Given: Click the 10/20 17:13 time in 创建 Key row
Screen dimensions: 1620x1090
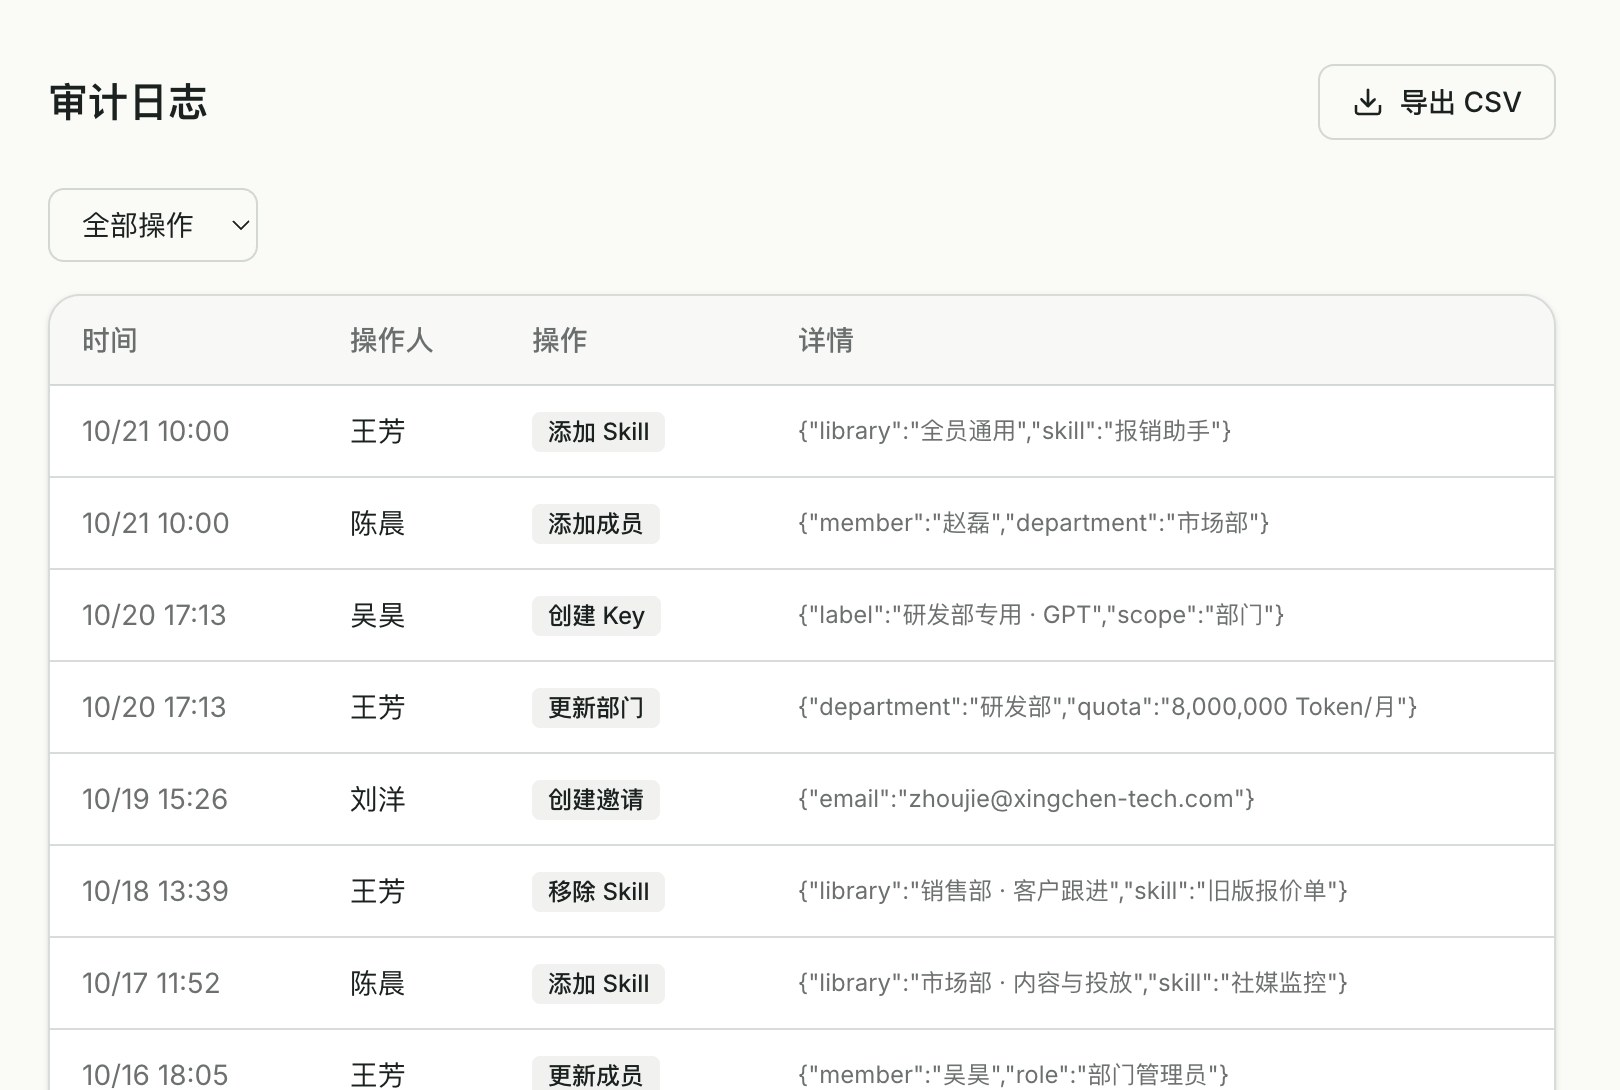Looking at the screenshot, I should [x=154, y=616].
